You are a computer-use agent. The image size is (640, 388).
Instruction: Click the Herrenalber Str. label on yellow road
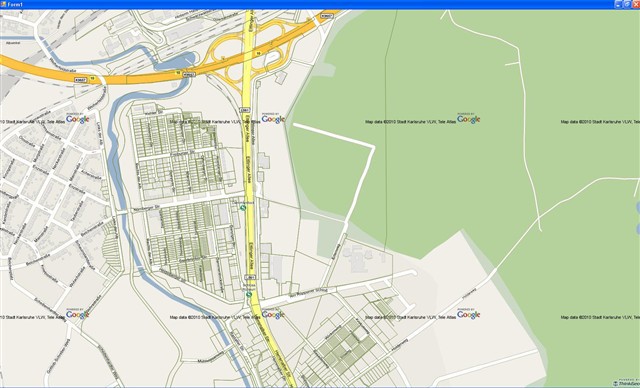283,363
